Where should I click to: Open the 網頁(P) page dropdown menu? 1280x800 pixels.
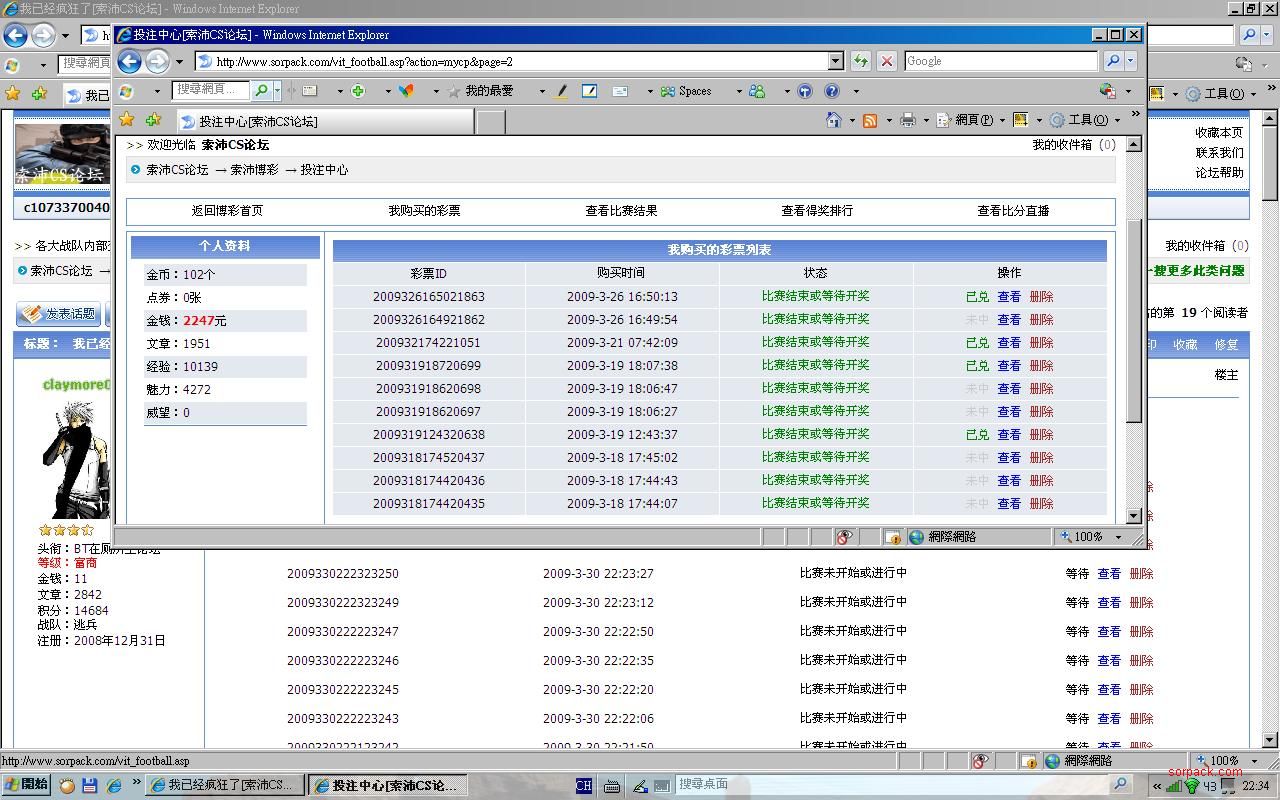(x=967, y=120)
